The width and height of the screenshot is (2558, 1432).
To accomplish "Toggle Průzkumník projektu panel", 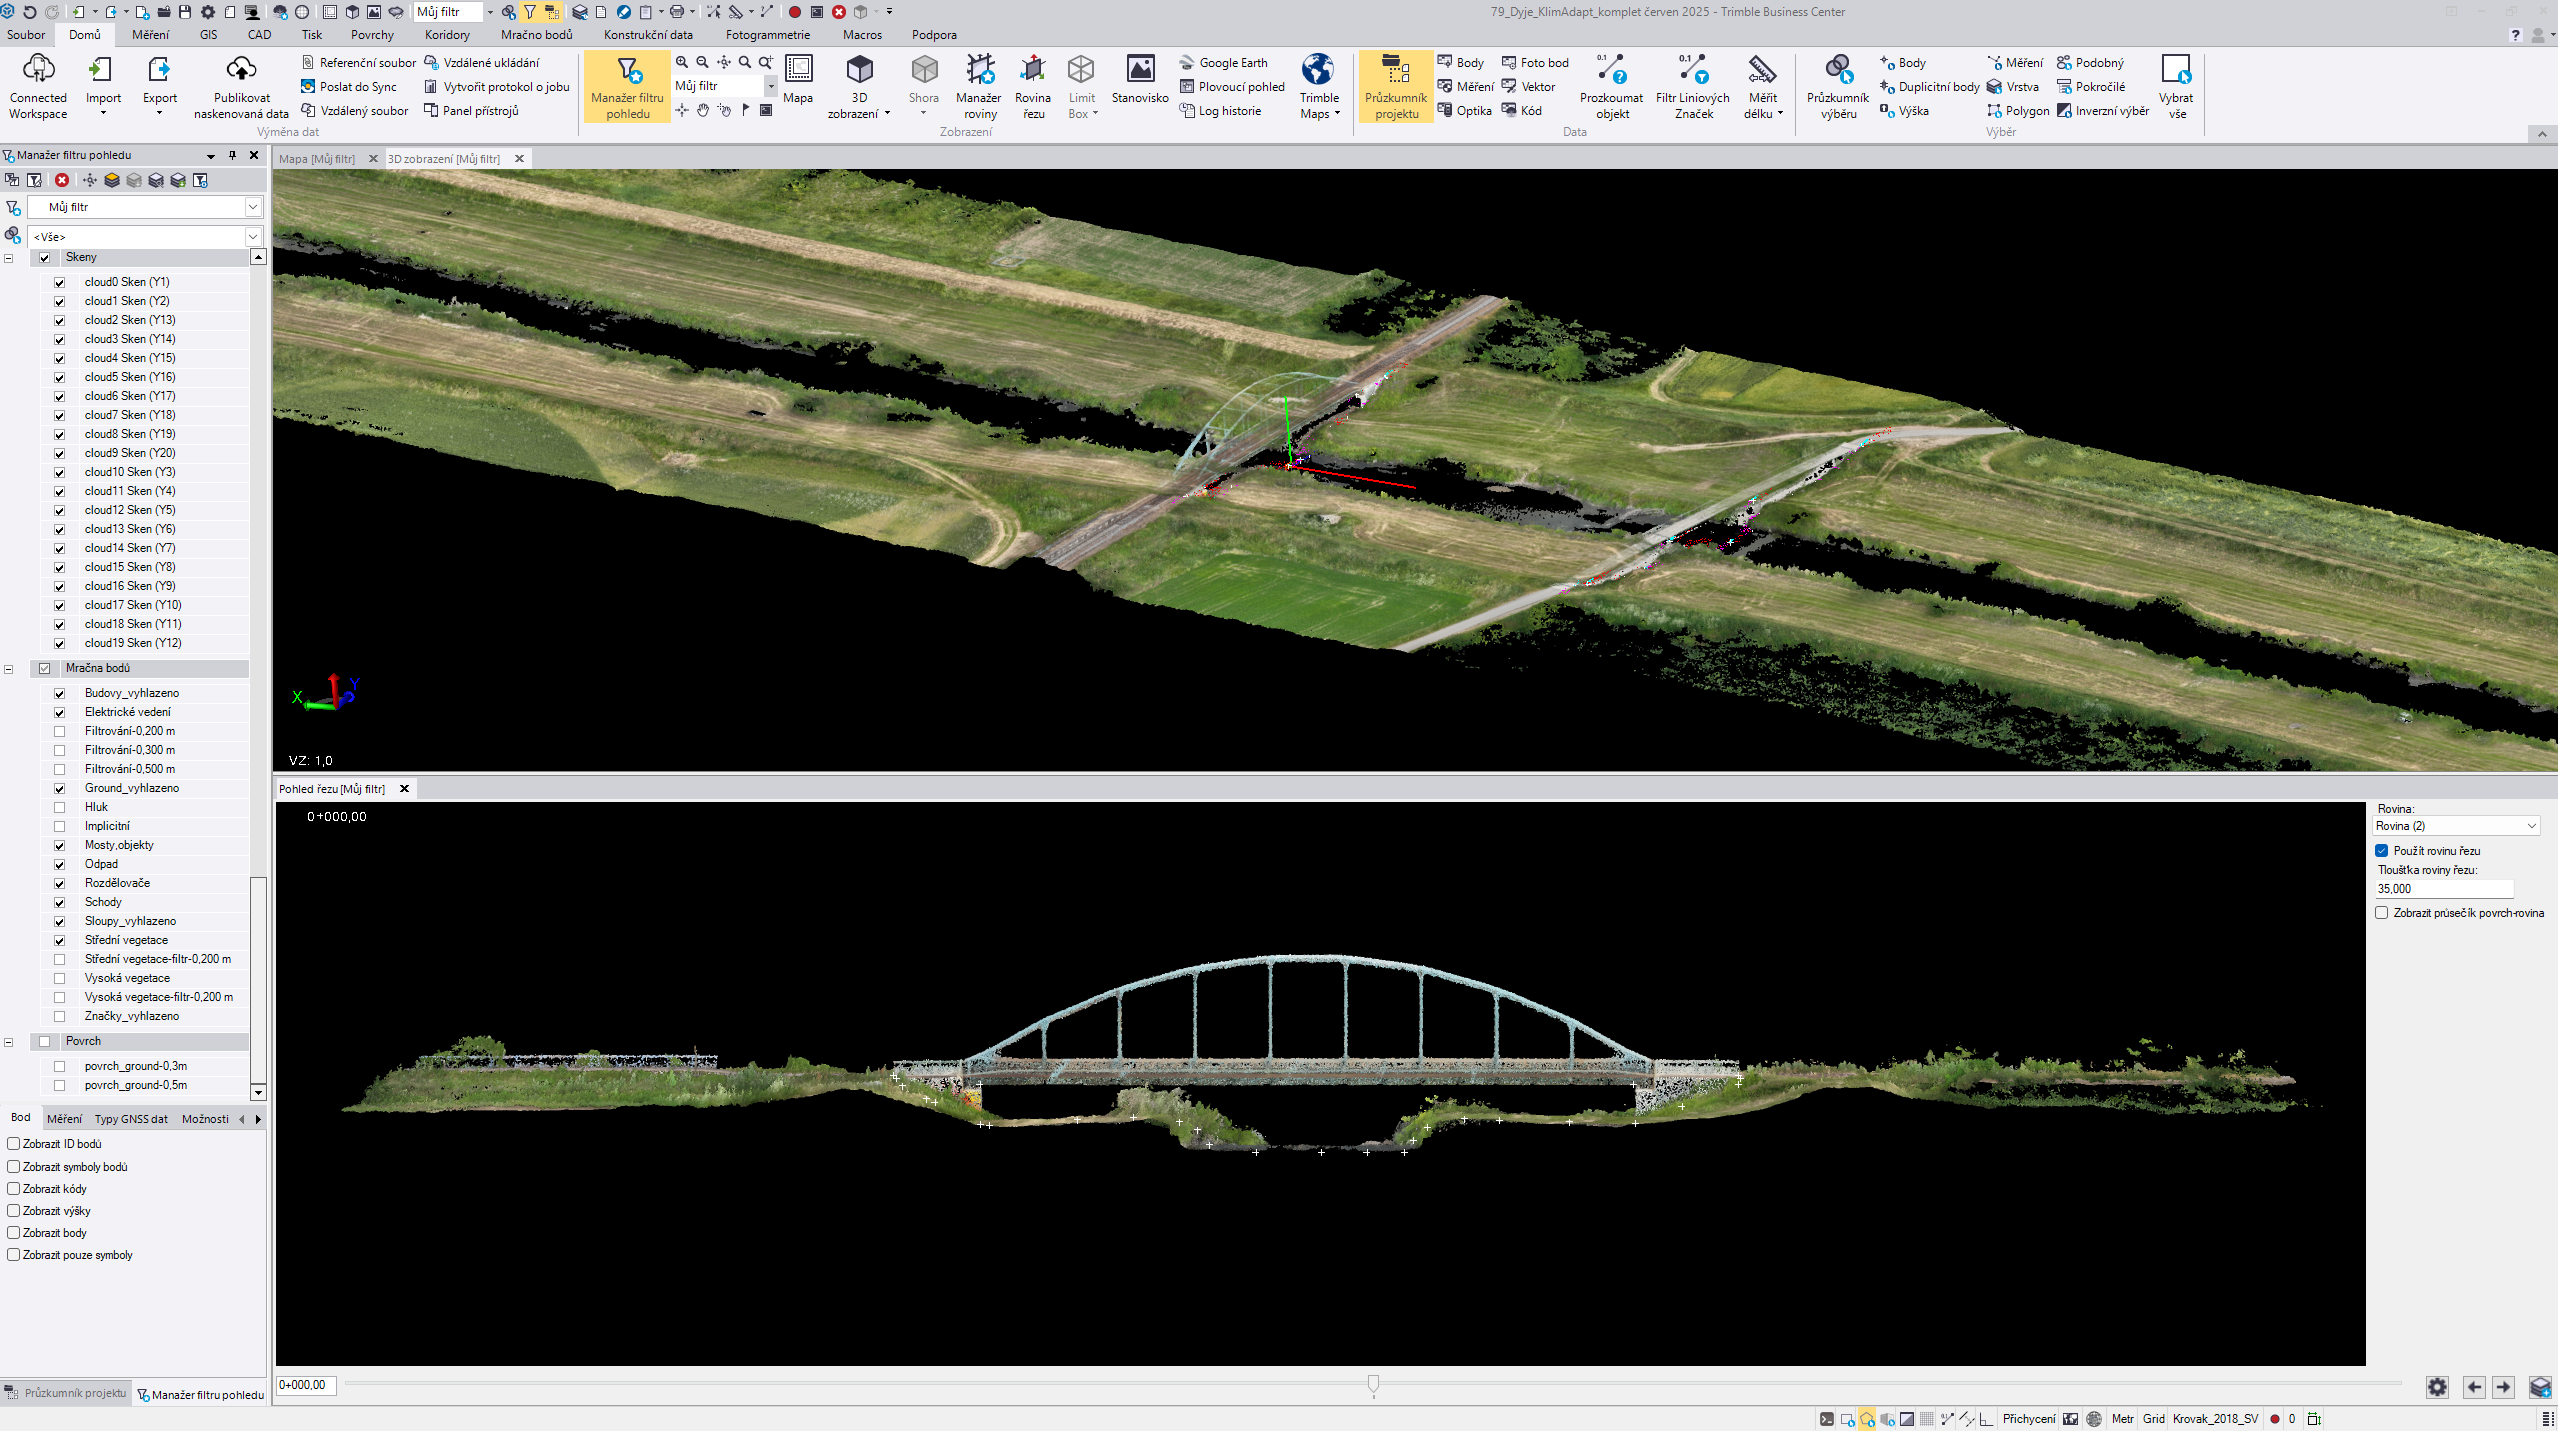I will pos(1396,87).
